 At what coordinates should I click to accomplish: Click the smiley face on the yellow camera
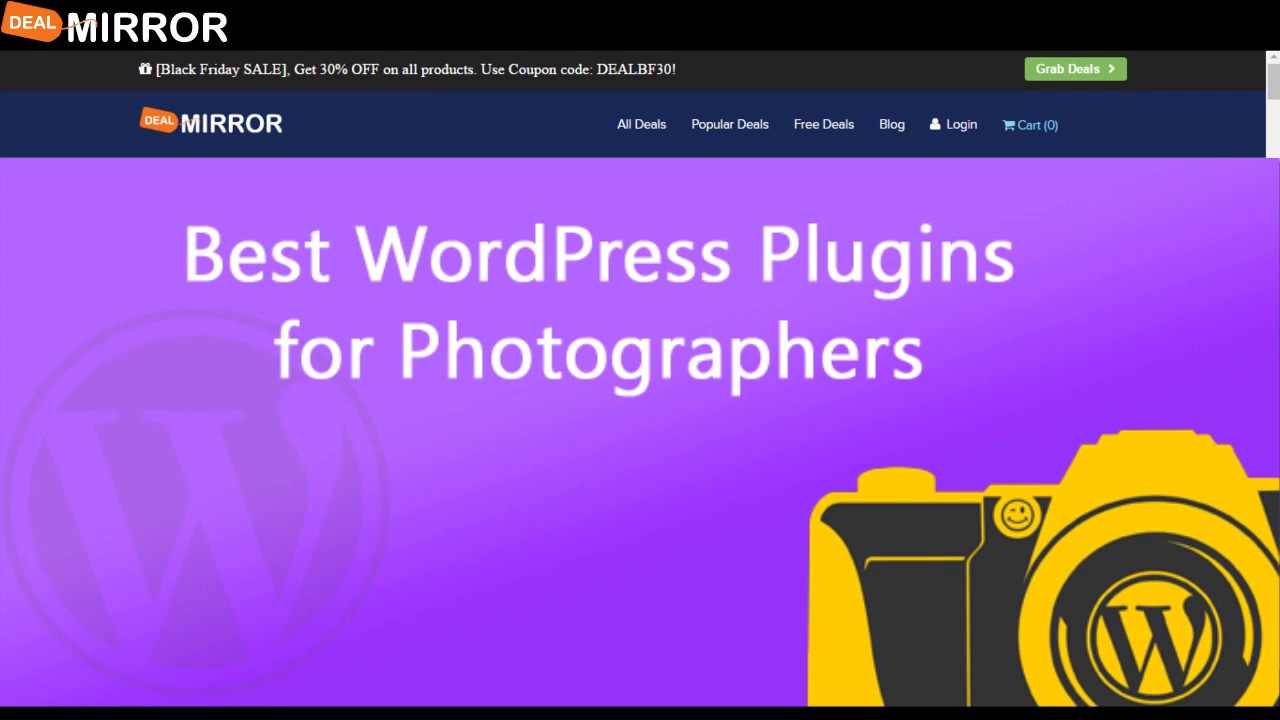click(x=1018, y=516)
